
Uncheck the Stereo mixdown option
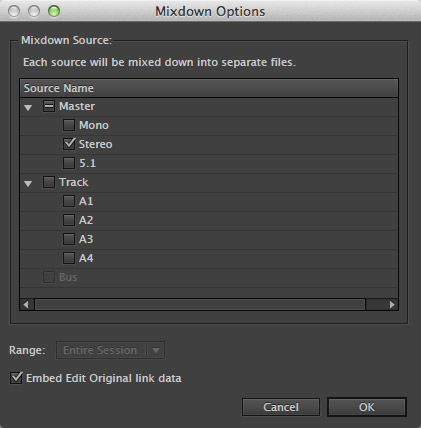pyautogui.click(x=69, y=144)
